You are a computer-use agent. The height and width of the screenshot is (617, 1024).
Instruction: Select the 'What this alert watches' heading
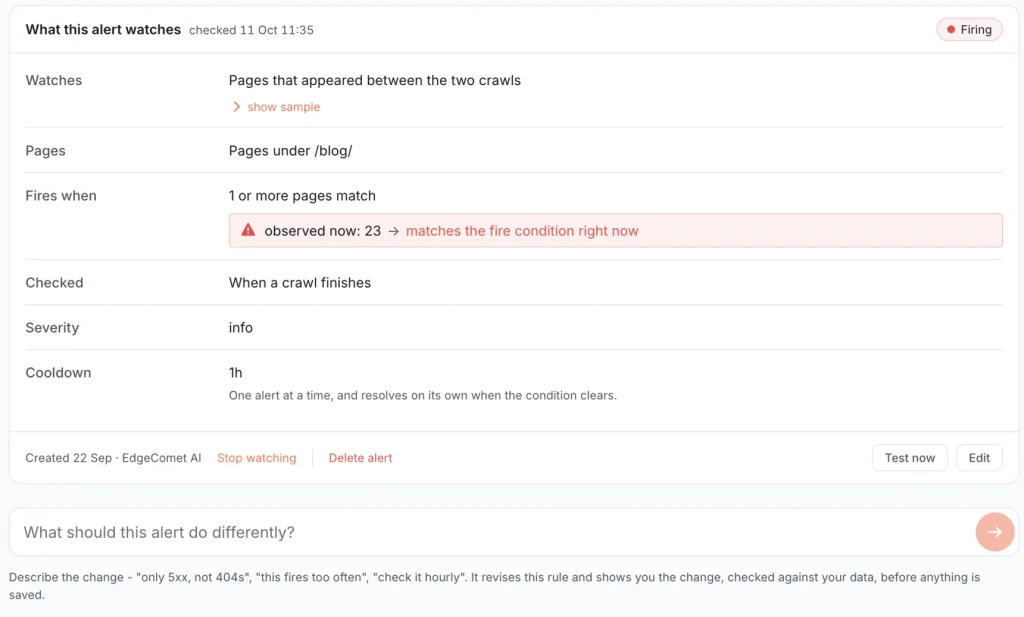pyautogui.click(x=103, y=29)
